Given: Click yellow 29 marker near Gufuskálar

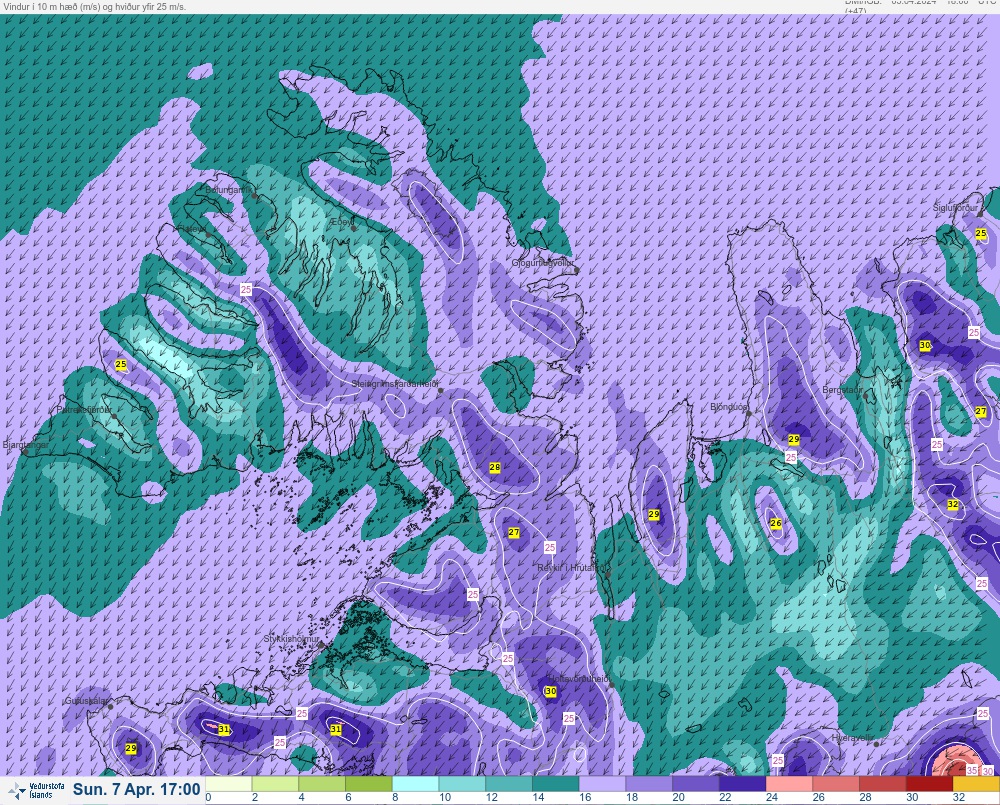Looking at the screenshot, I should (131, 748).
